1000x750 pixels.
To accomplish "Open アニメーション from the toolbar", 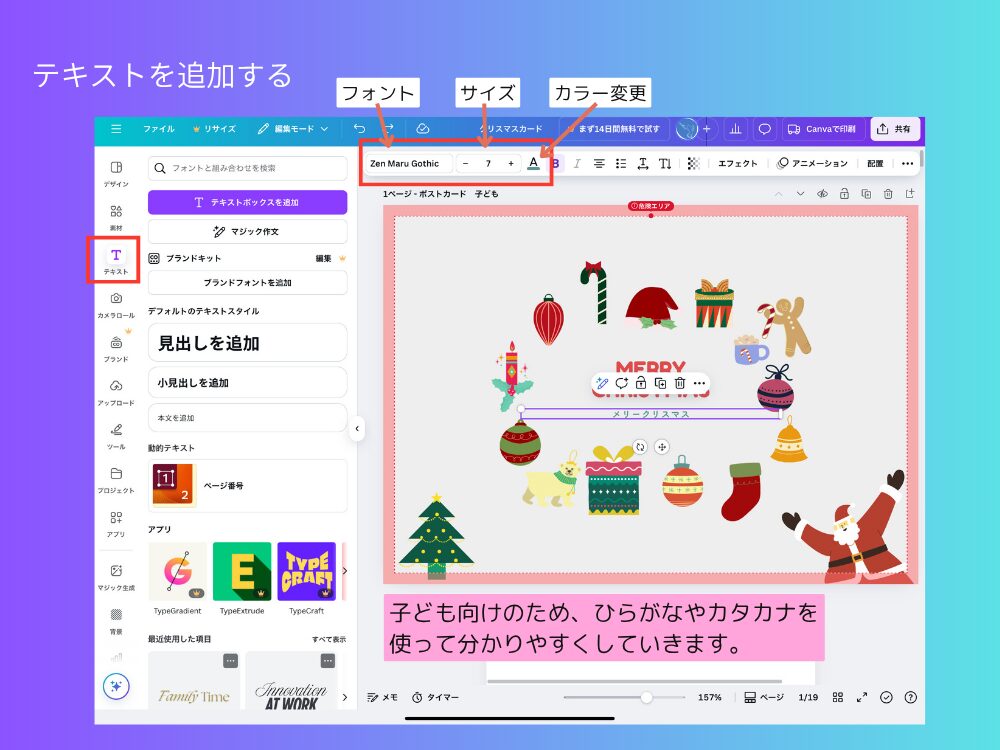I will (x=818, y=163).
